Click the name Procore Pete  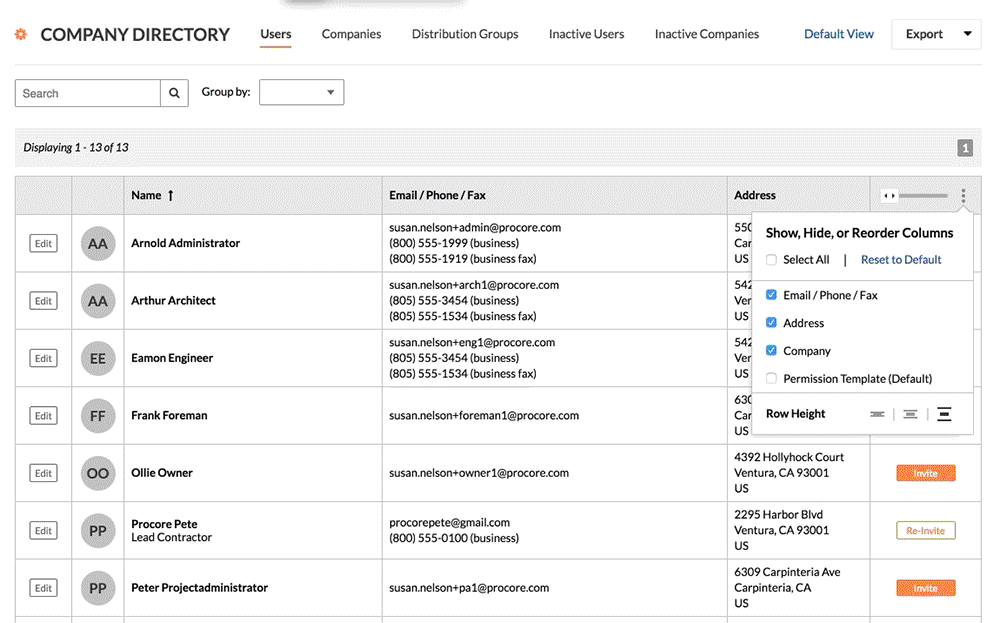[x=165, y=524]
